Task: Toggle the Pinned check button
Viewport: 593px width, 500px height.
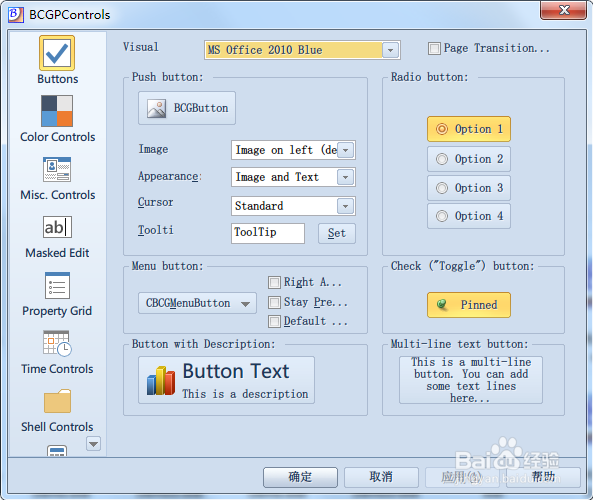Action: point(469,305)
